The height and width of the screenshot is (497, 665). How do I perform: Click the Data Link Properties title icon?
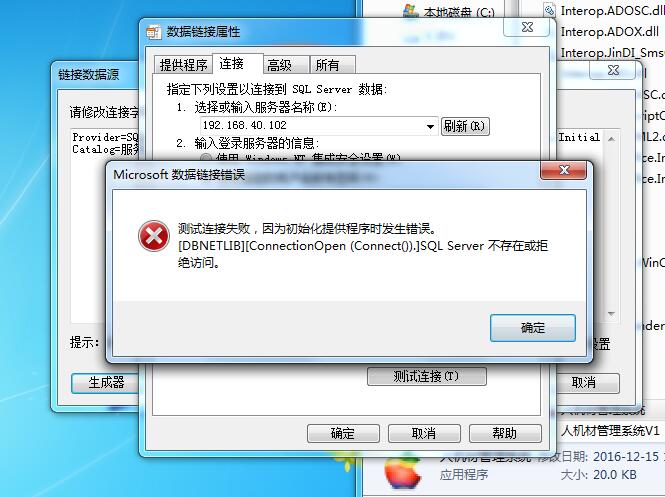click(x=154, y=32)
